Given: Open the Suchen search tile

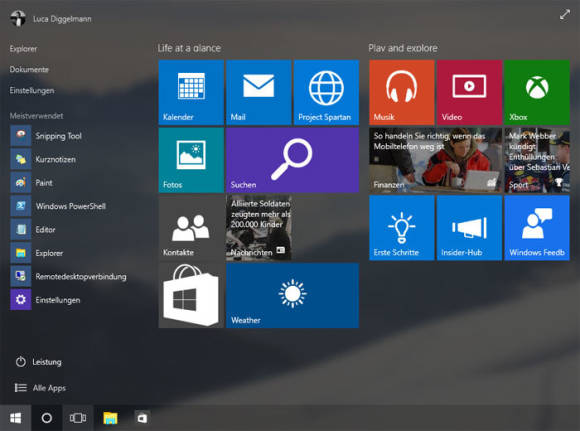Looking at the screenshot, I should pyautogui.click(x=292, y=160).
